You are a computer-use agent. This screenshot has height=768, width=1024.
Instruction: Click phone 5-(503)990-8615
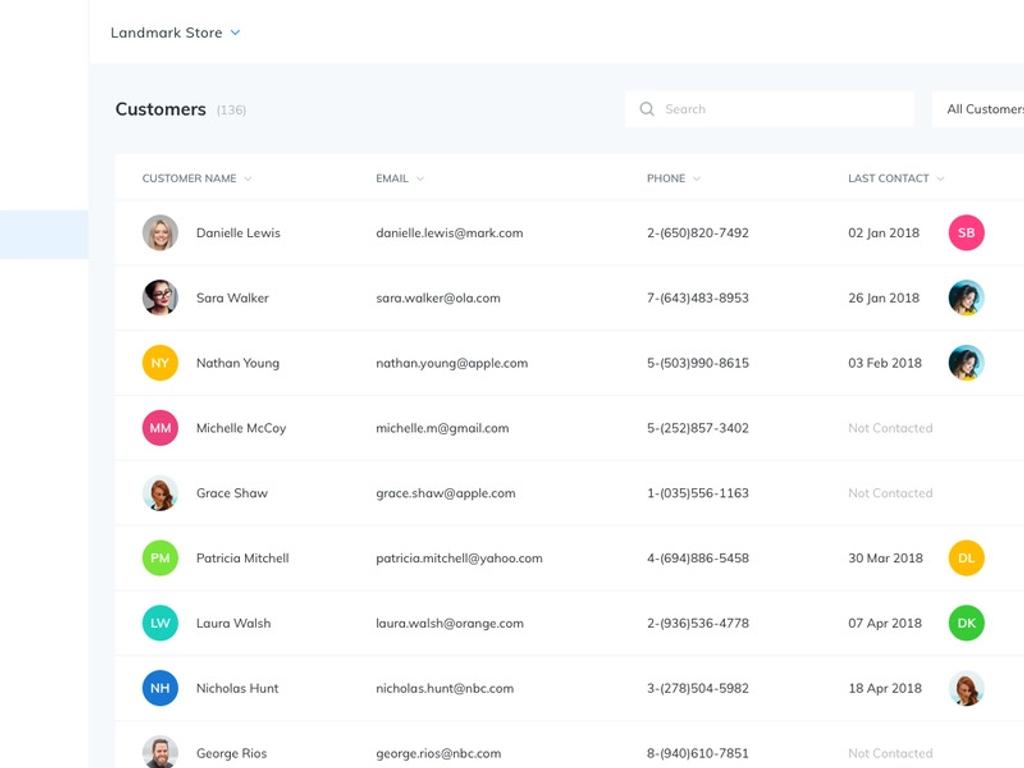coord(697,363)
